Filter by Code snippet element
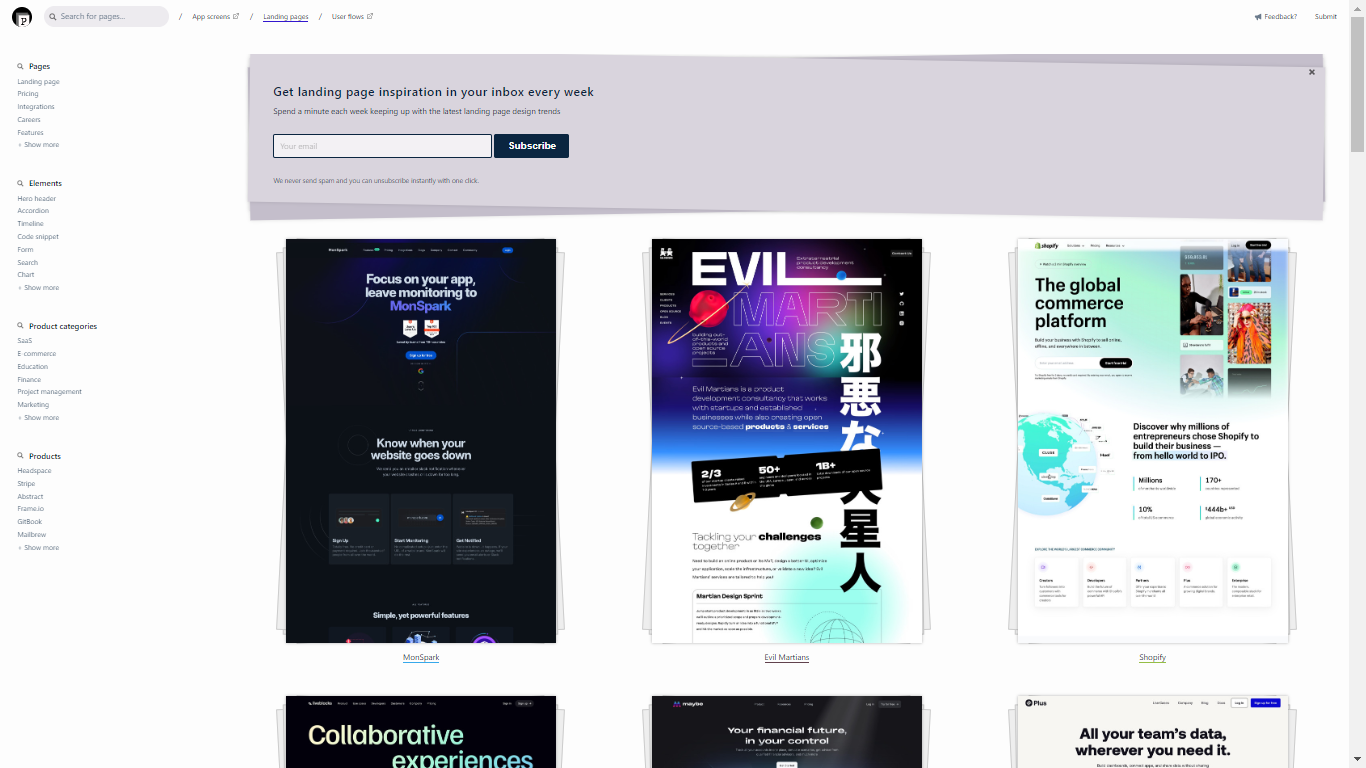The height and width of the screenshot is (768, 1366). [38, 237]
